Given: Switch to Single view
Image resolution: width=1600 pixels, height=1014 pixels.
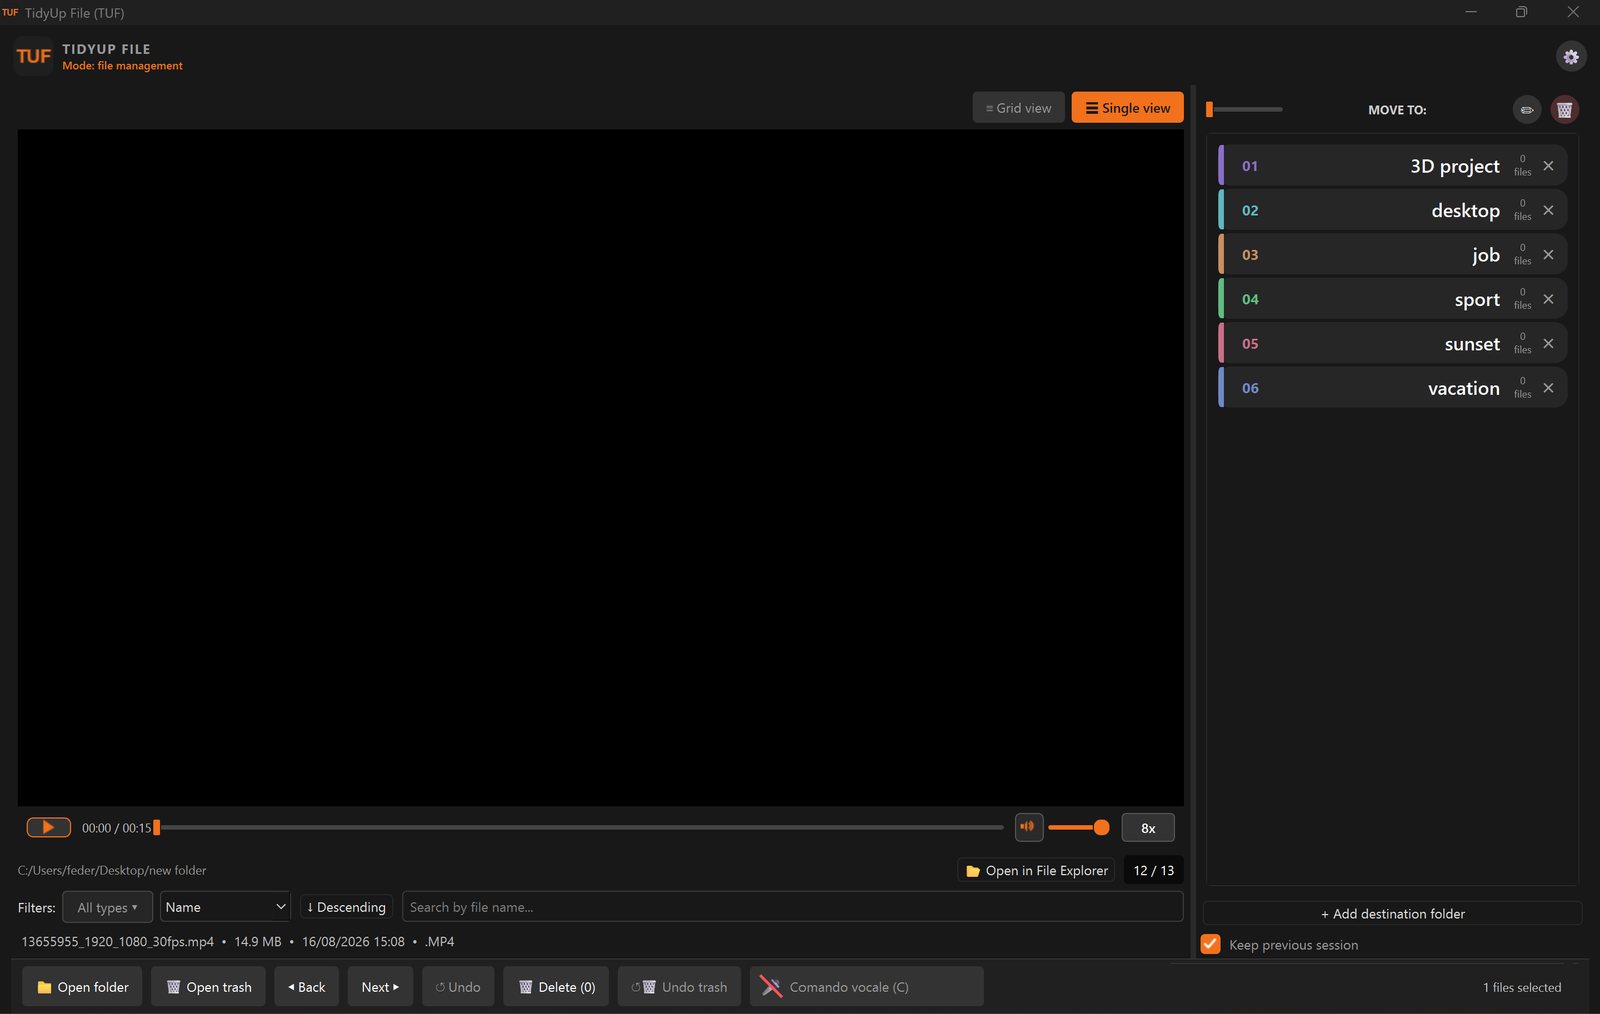Looking at the screenshot, I should tap(1127, 108).
